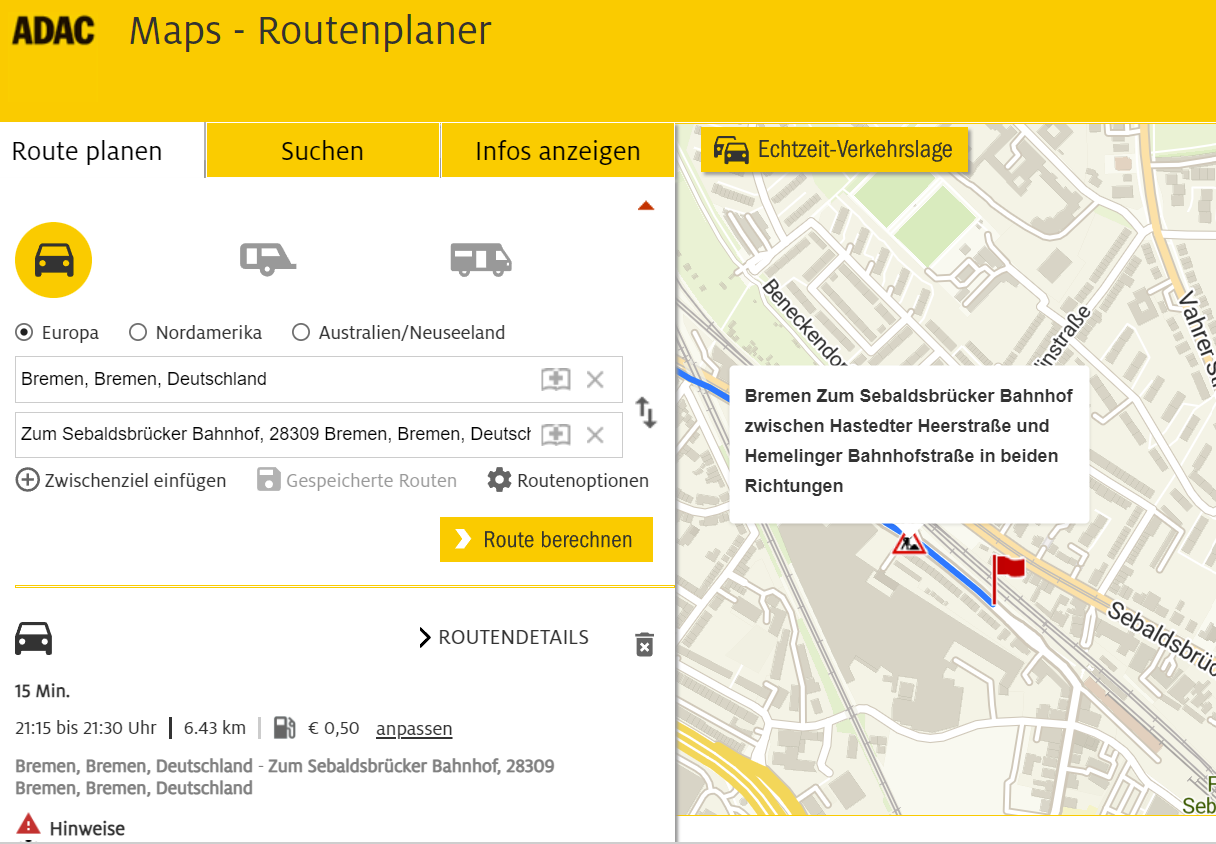Click the roadworks warning sign on map
Image resolution: width=1216 pixels, height=844 pixels.
point(908,542)
